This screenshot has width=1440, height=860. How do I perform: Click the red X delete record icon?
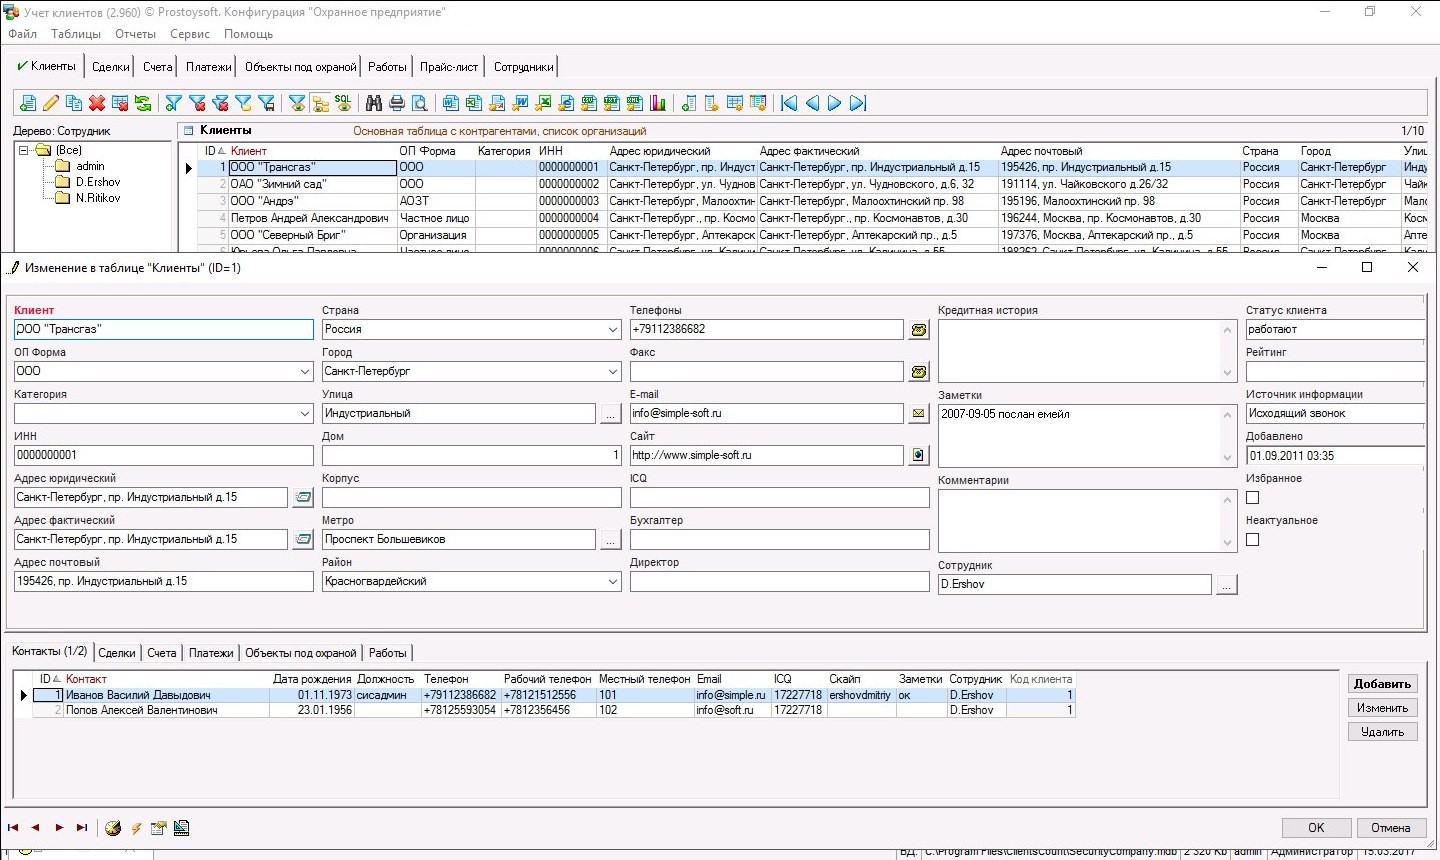point(97,103)
